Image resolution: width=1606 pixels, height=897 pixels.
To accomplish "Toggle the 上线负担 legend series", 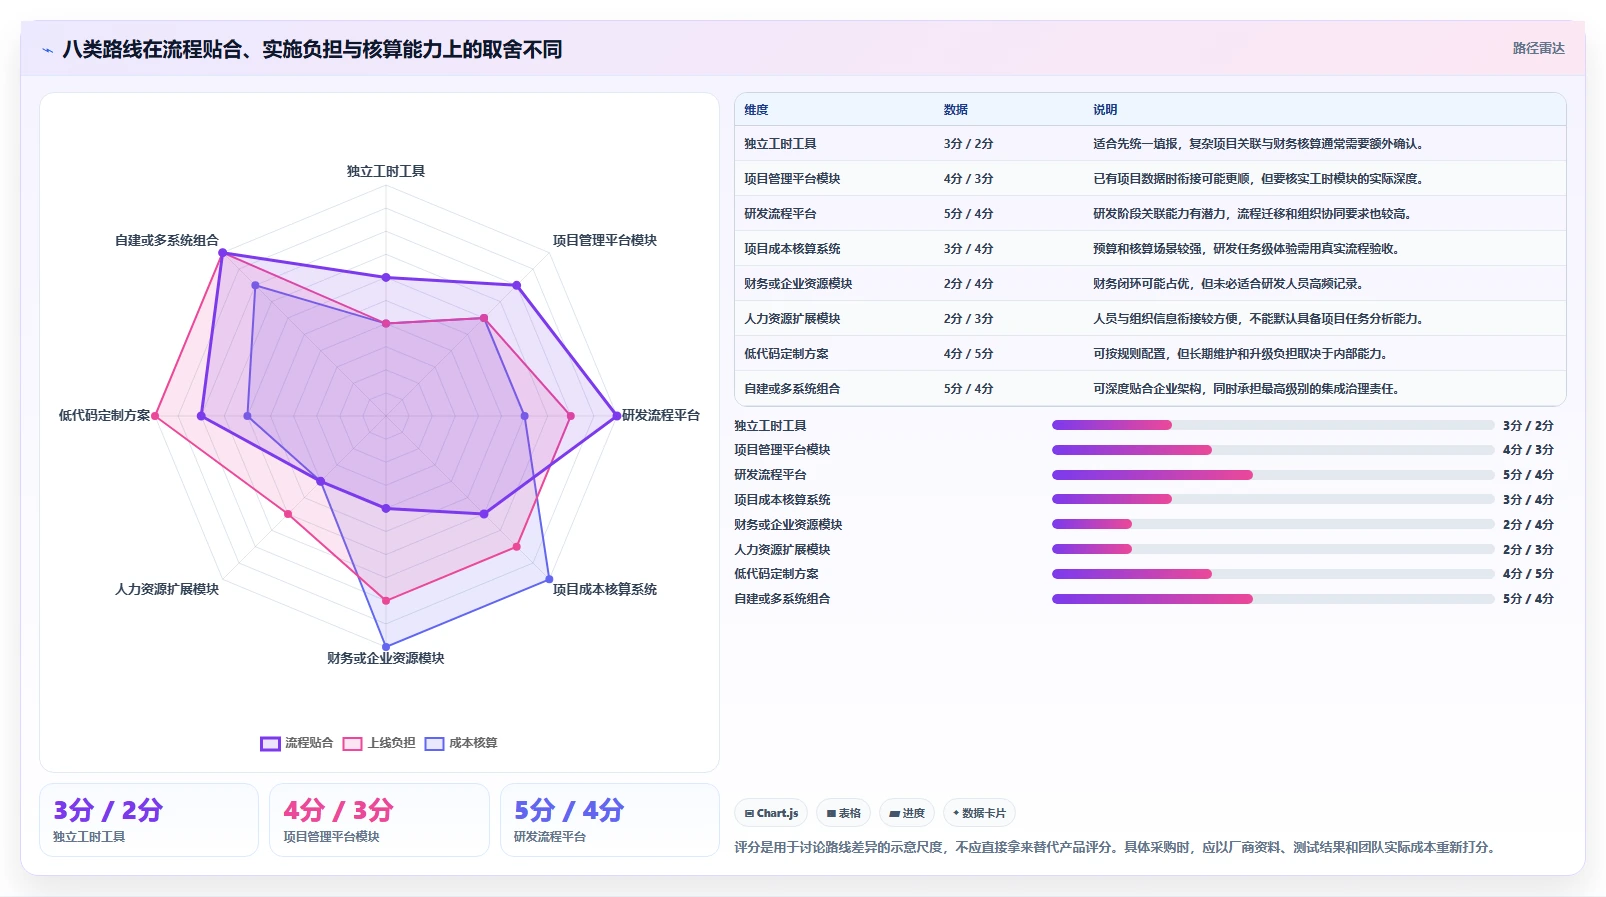I will [379, 743].
